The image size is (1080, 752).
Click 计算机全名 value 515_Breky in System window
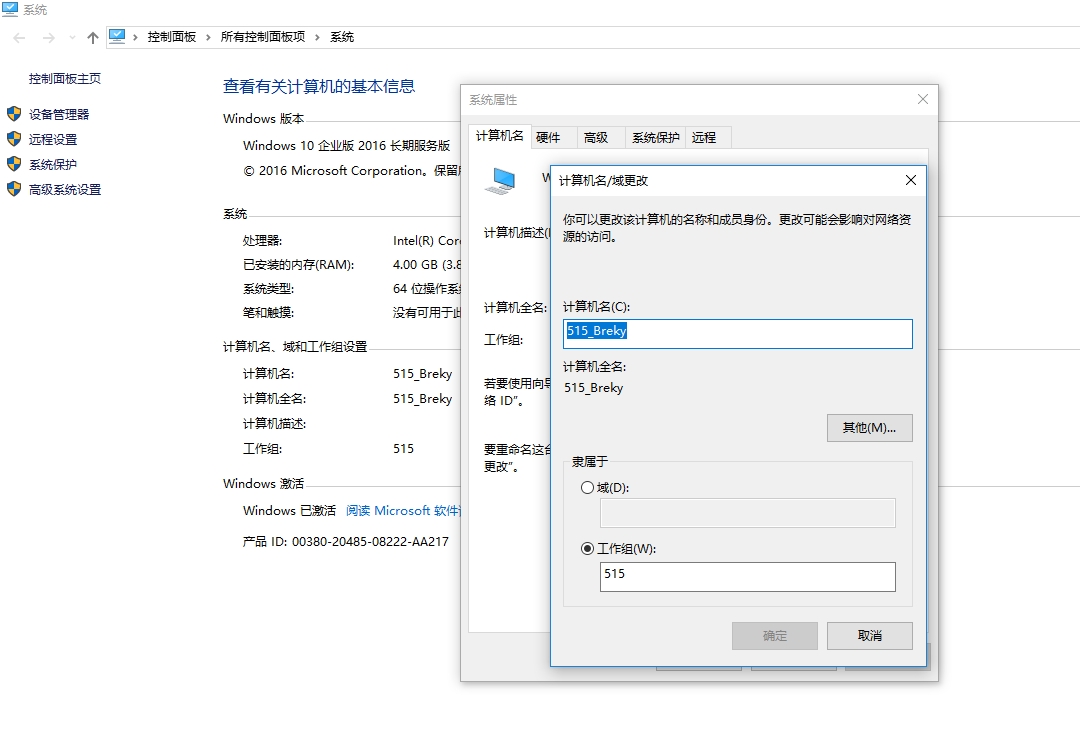(422, 399)
